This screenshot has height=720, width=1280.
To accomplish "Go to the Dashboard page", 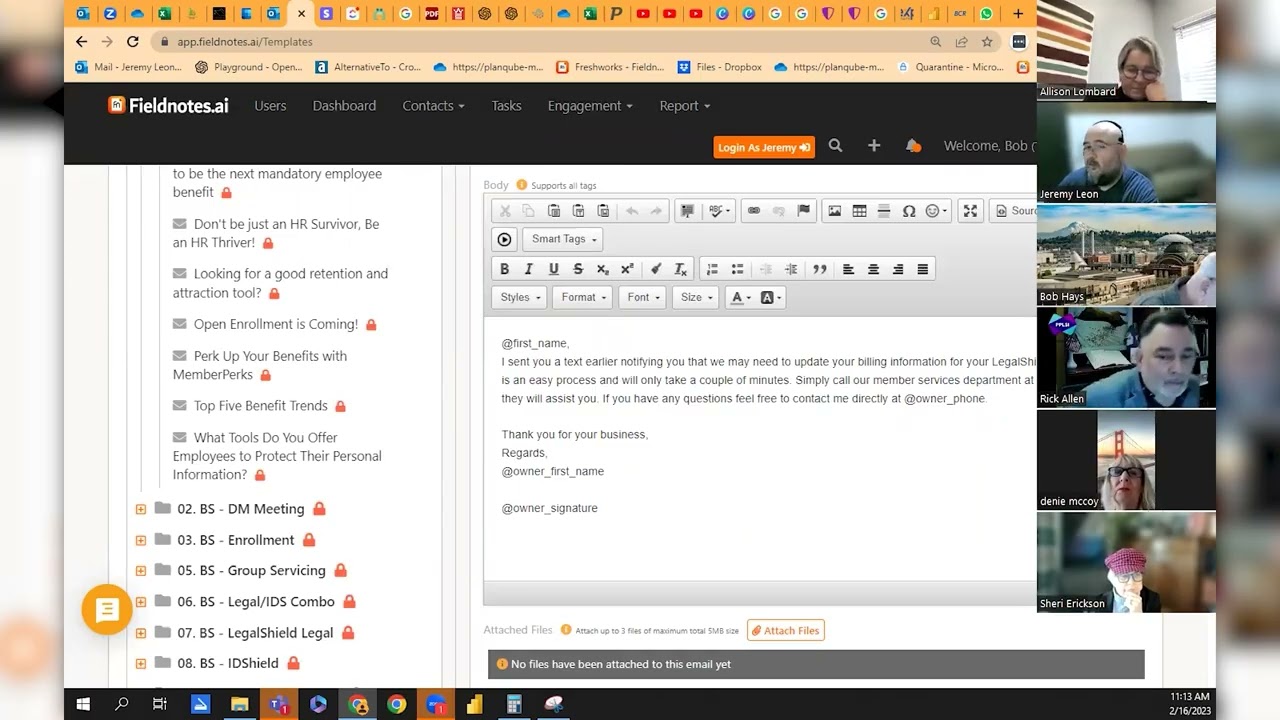I will (x=344, y=106).
